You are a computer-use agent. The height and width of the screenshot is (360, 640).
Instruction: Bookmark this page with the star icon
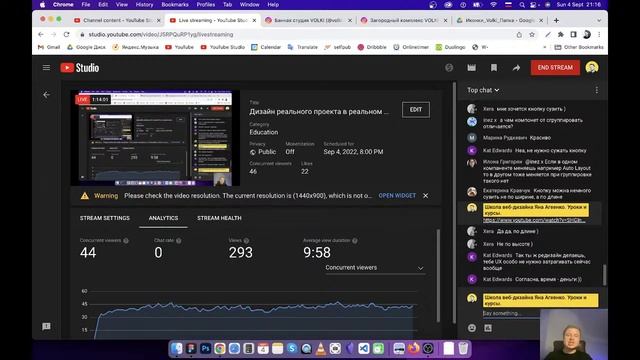532,35
